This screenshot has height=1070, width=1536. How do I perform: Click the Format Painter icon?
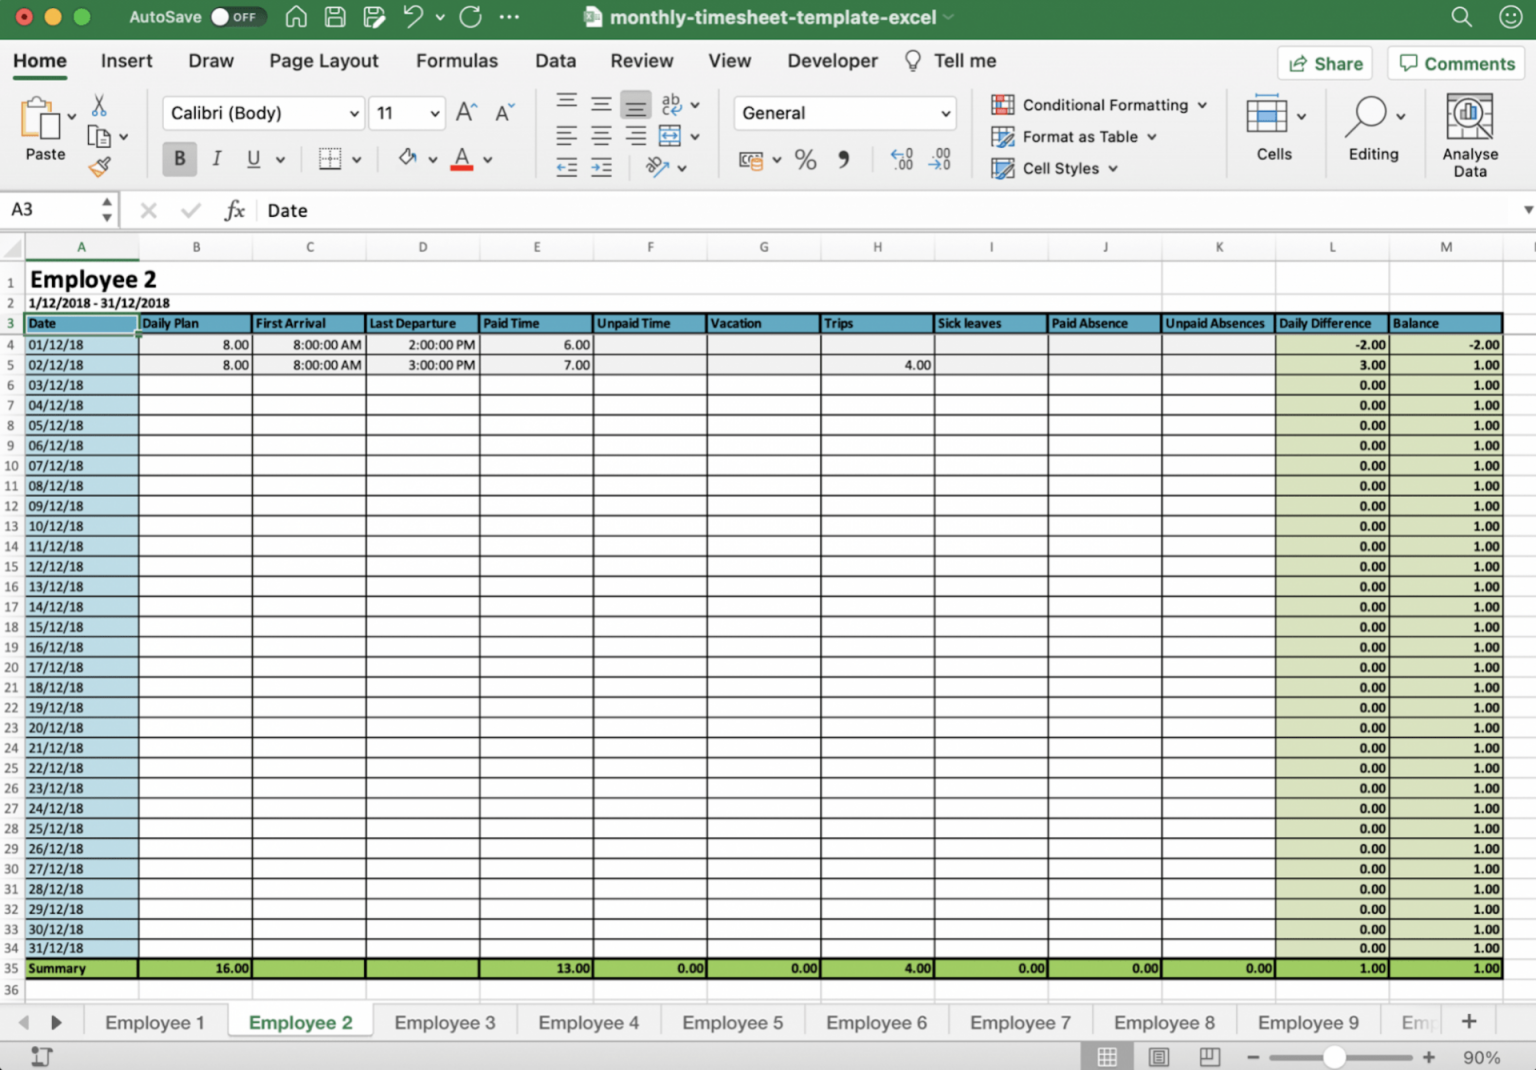click(100, 168)
